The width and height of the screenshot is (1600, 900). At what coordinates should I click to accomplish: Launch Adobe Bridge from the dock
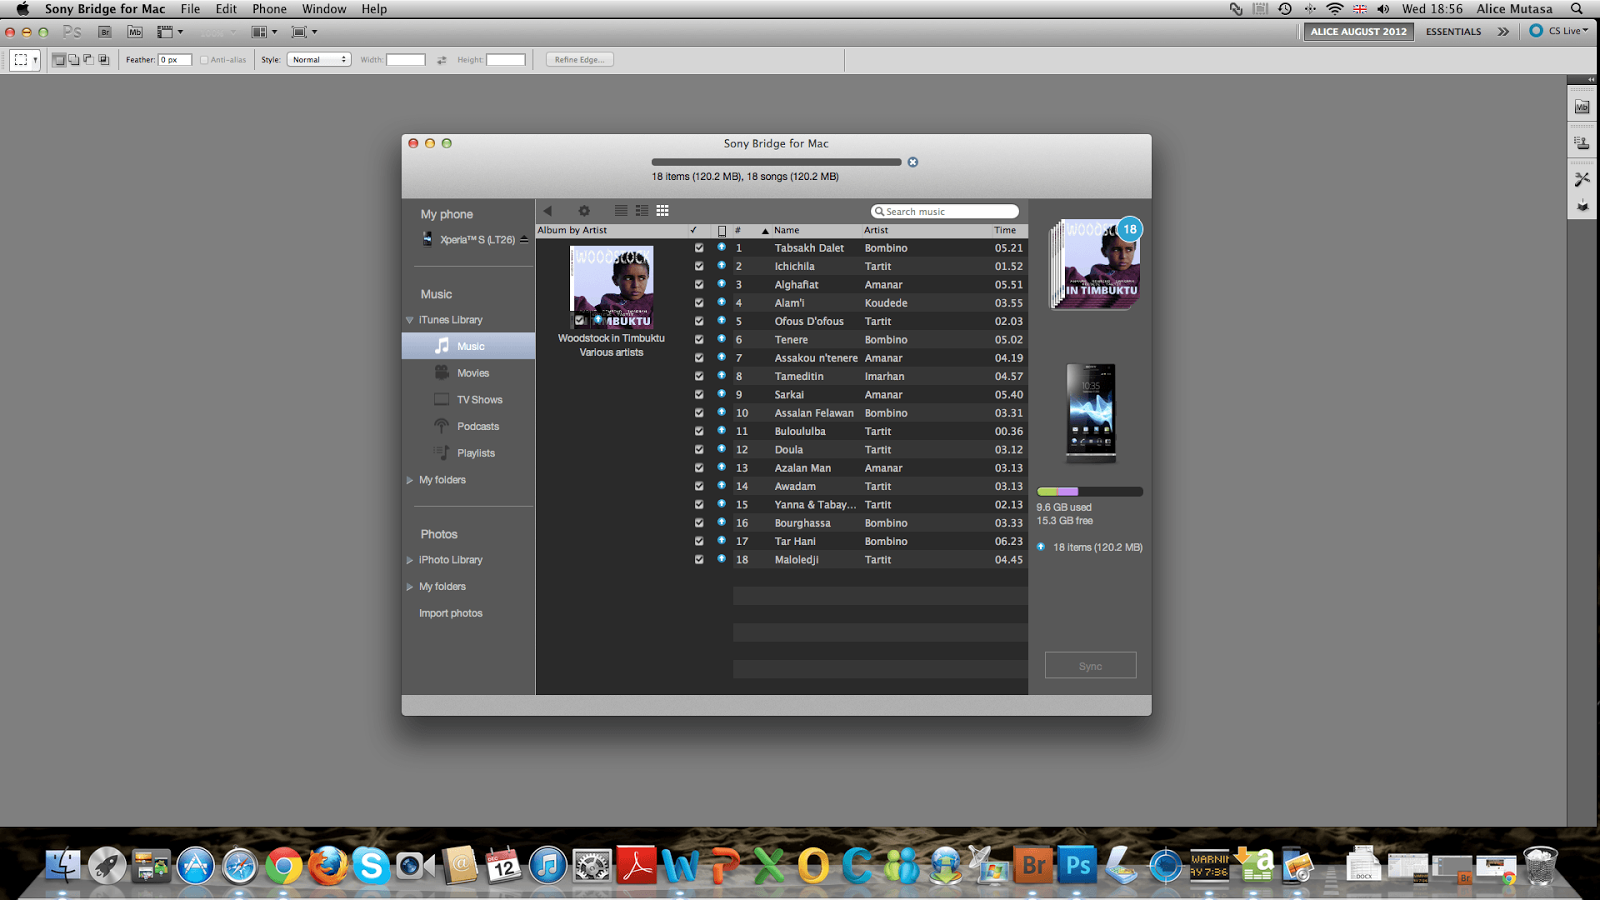(x=1034, y=865)
